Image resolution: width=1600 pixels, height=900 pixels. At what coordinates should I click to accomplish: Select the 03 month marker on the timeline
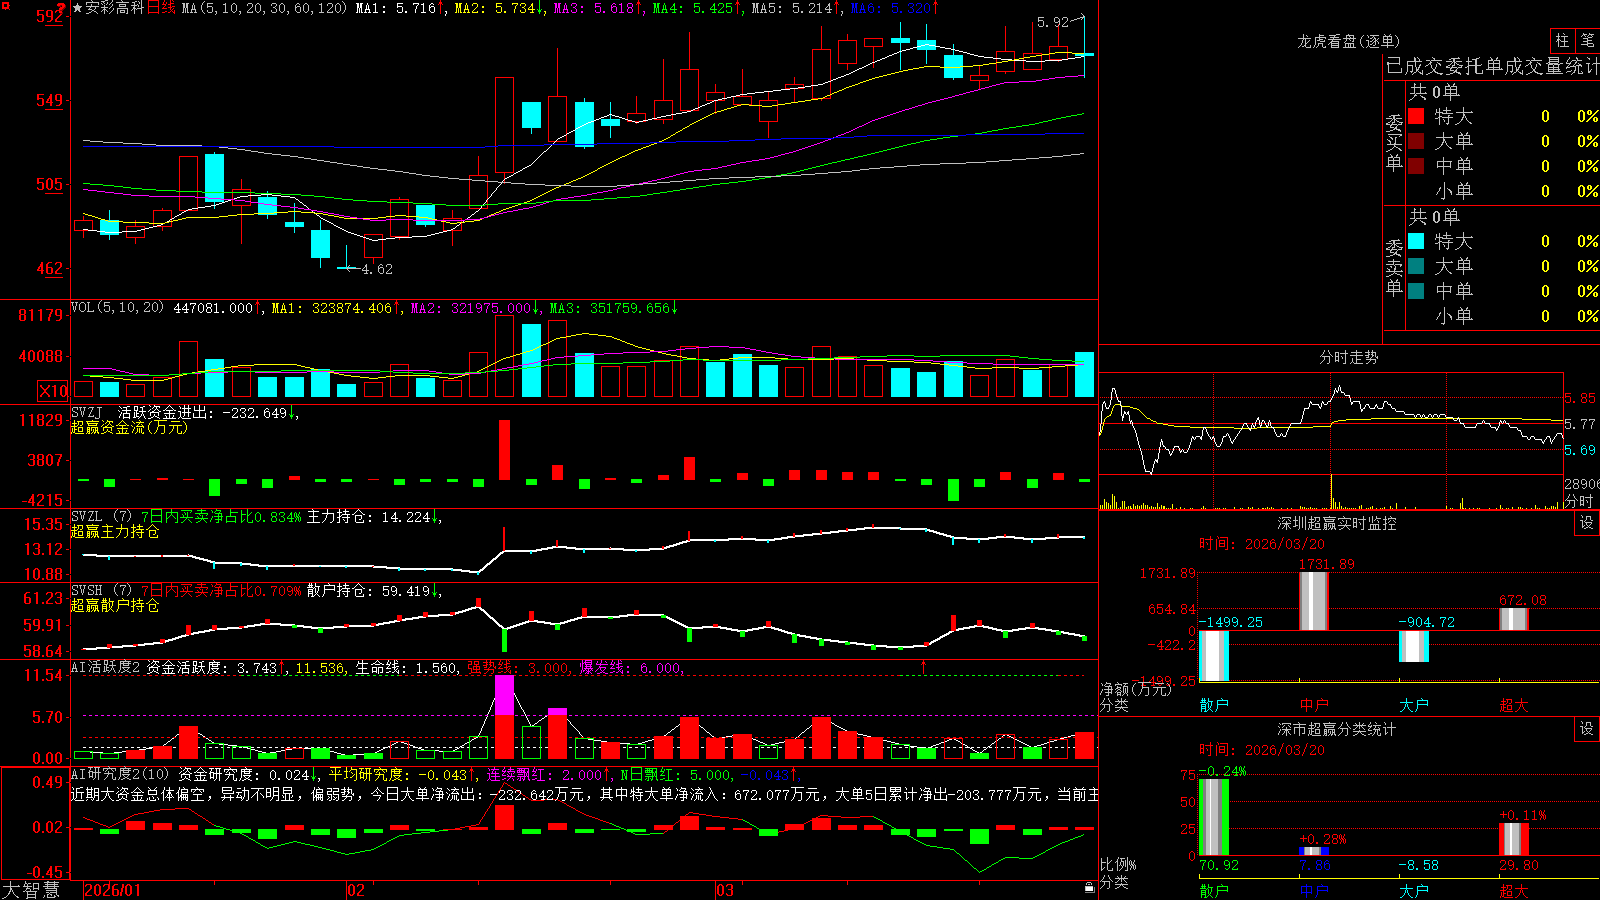[x=725, y=890]
